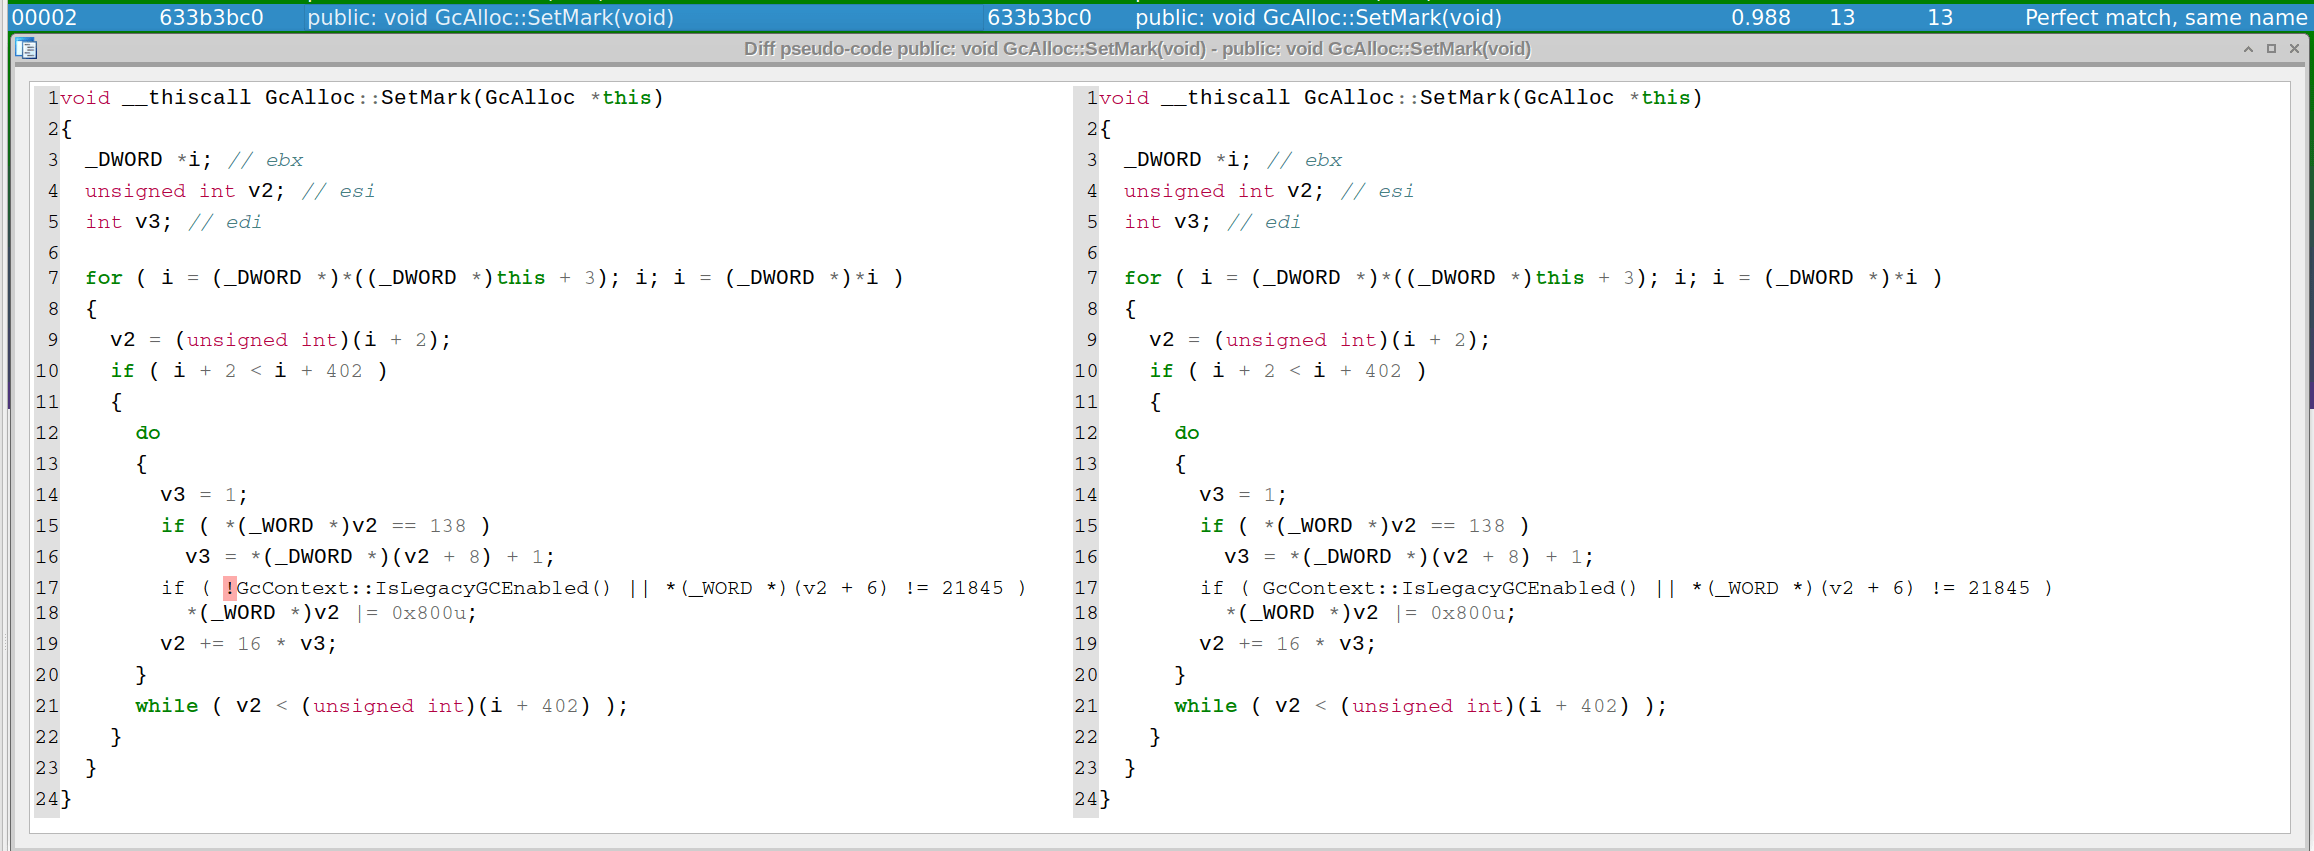Viewport: 2314px width, 851px height.
Task: Select line number 00002 in the result row
Action: pyautogui.click(x=44, y=17)
